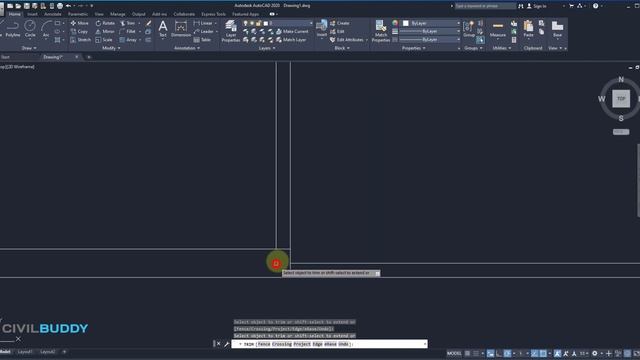Select the Polyline draw tool
The height and width of the screenshot is (360, 640).
coord(13,29)
